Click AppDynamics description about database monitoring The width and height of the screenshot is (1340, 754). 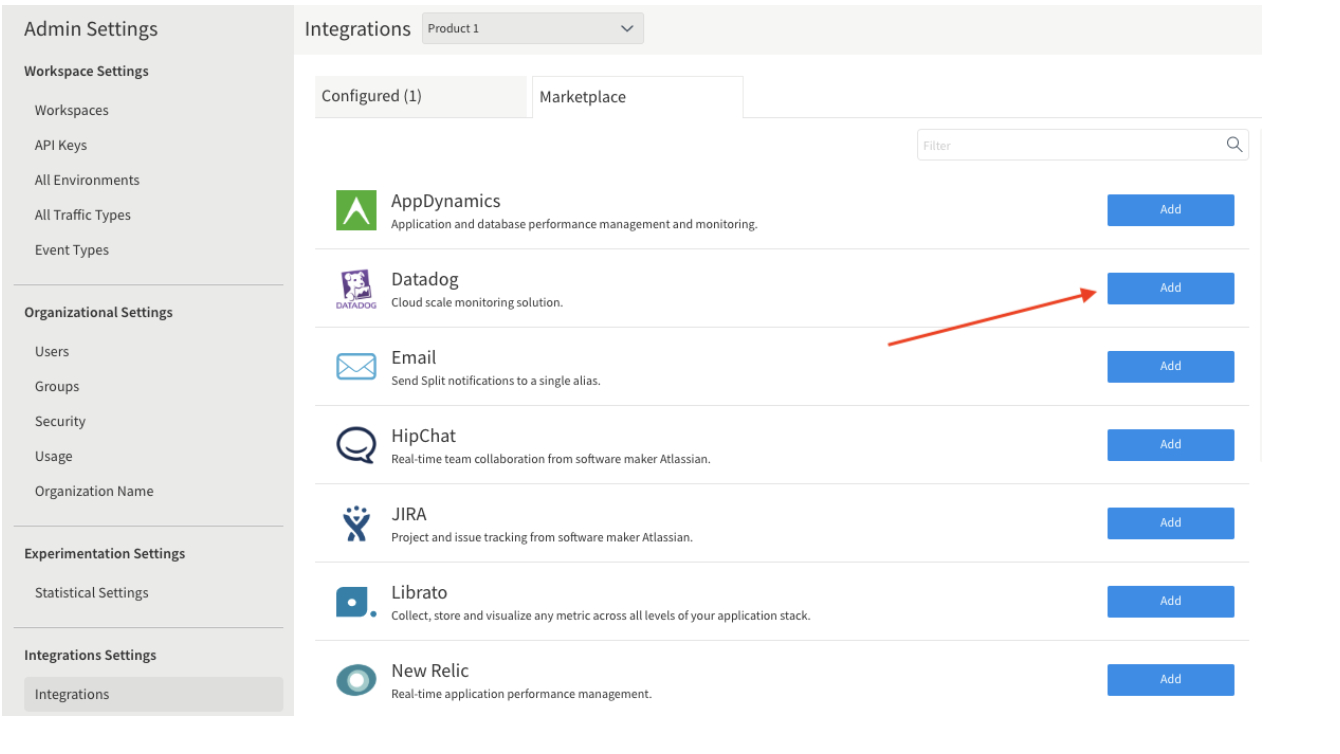[574, 224]
